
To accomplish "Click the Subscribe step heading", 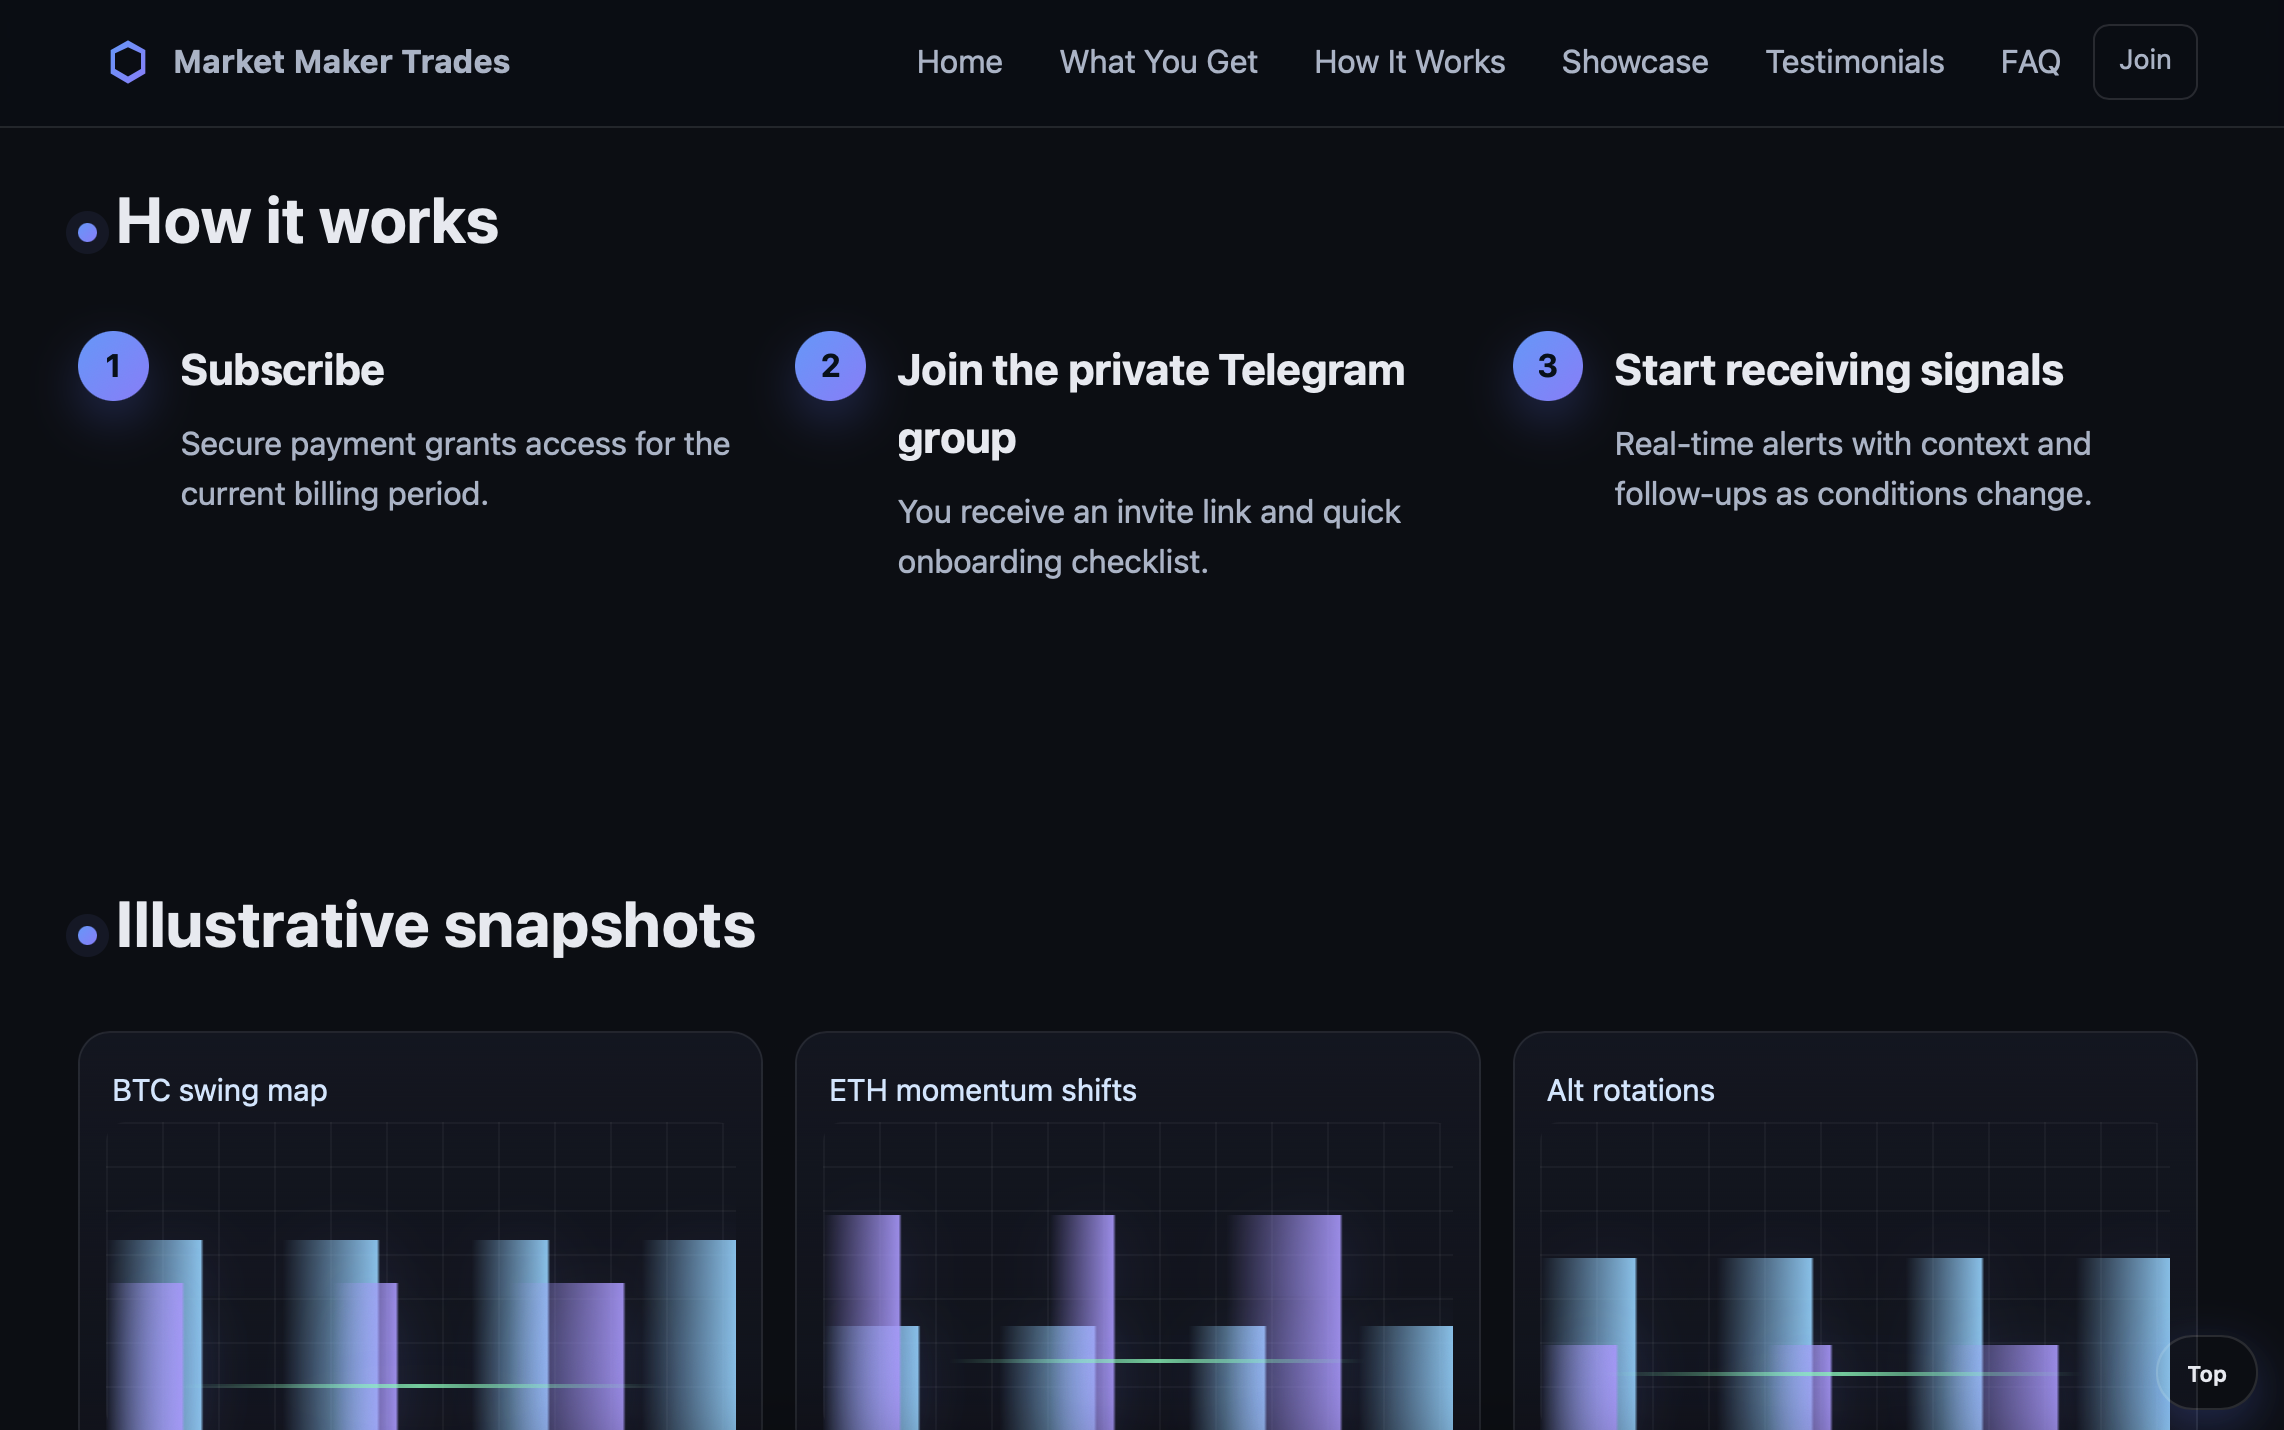I will (282, 370).
